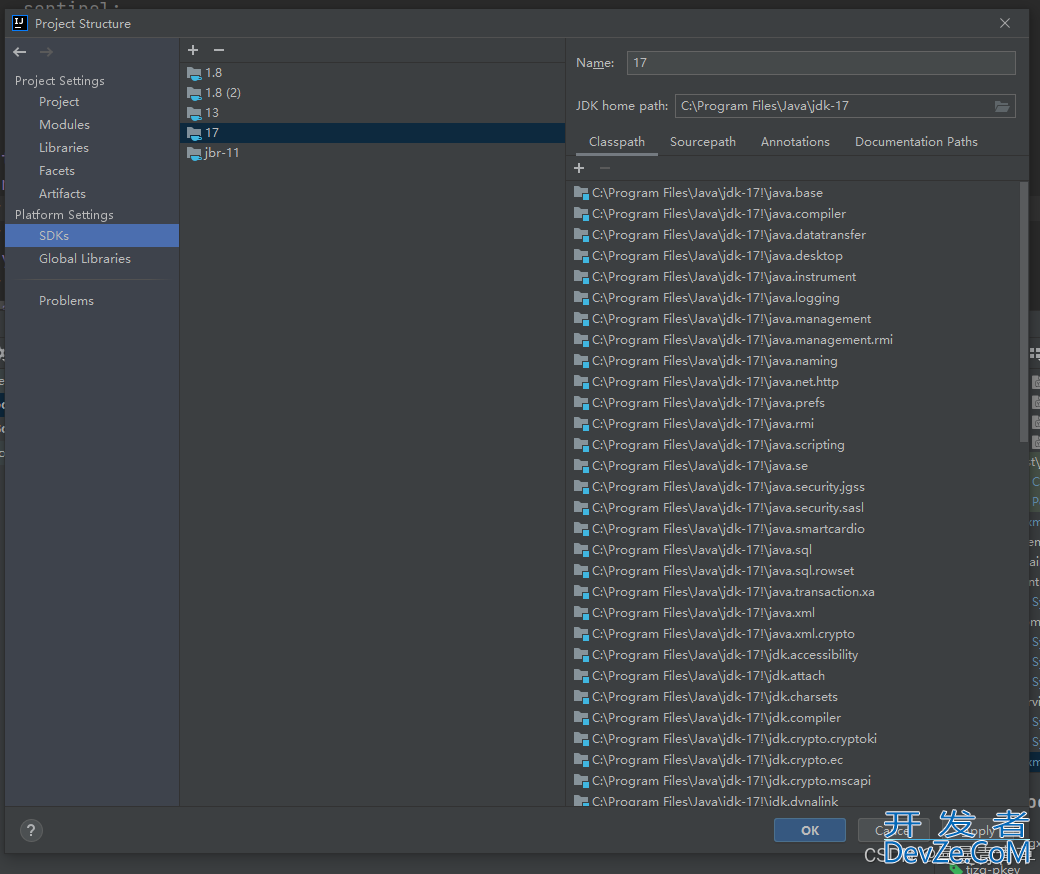Switch to the Sourcepath tab
The height and width of the screenshot is (874, 1040).
point(703,142)
